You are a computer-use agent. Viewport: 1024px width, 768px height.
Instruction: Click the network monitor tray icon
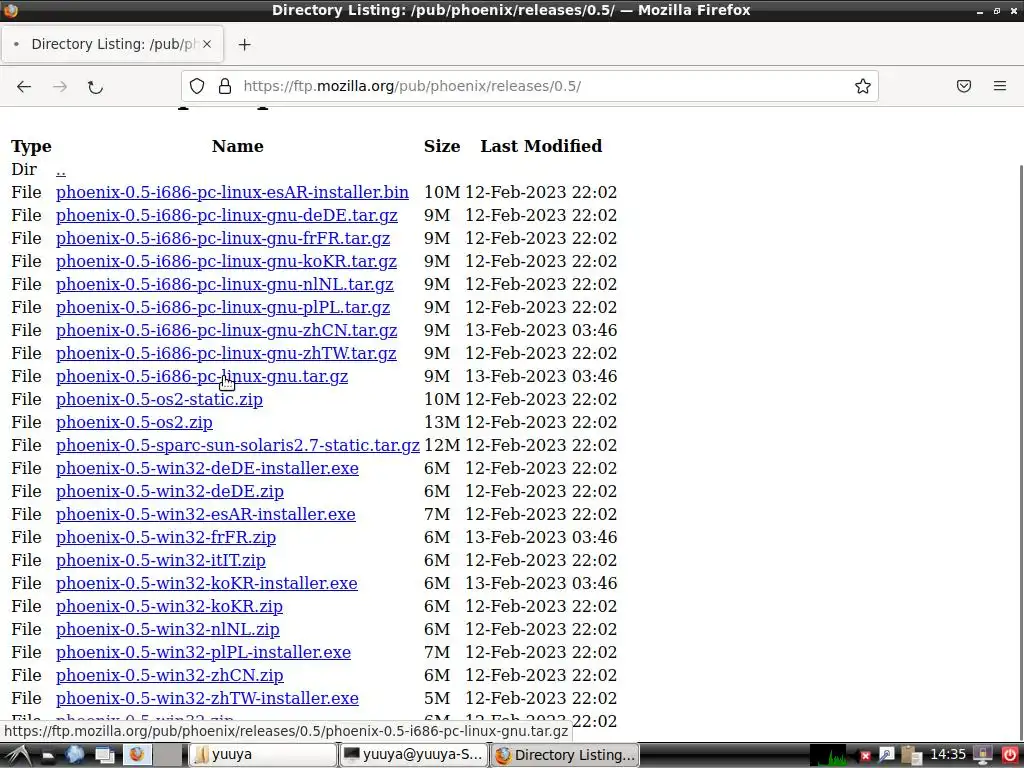coord(982,756)
